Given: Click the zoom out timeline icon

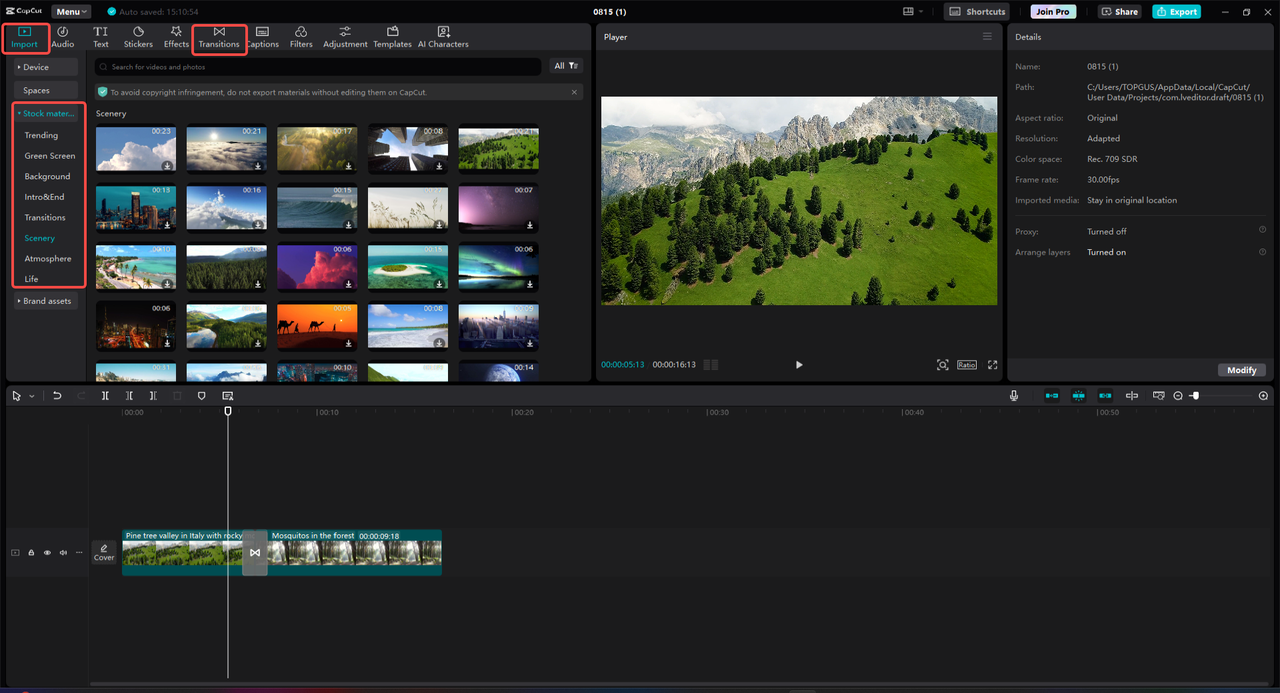Looking at the screenshot, I should (x=1178, y=396).
